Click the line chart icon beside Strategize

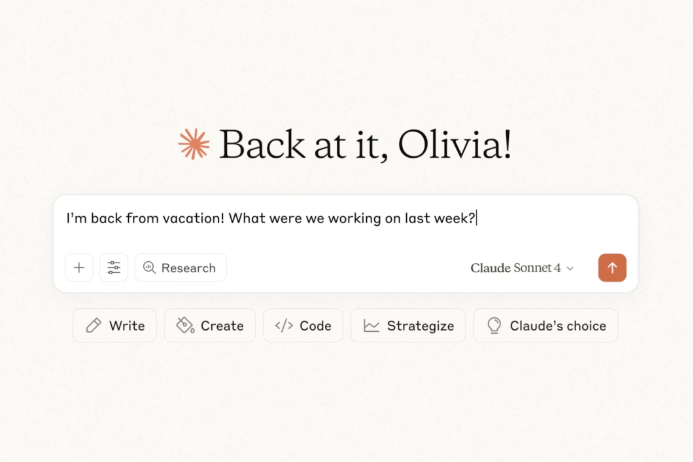372,326
